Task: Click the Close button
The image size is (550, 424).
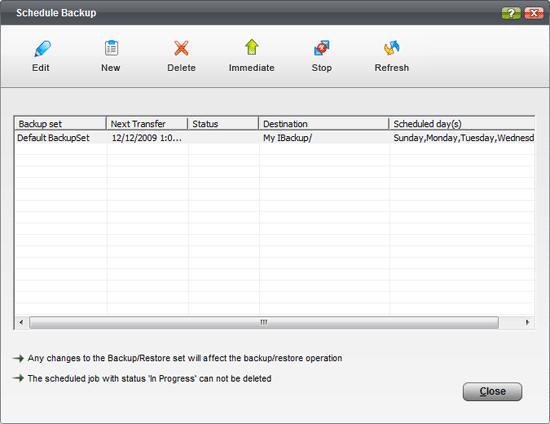Action: [492, 391]
